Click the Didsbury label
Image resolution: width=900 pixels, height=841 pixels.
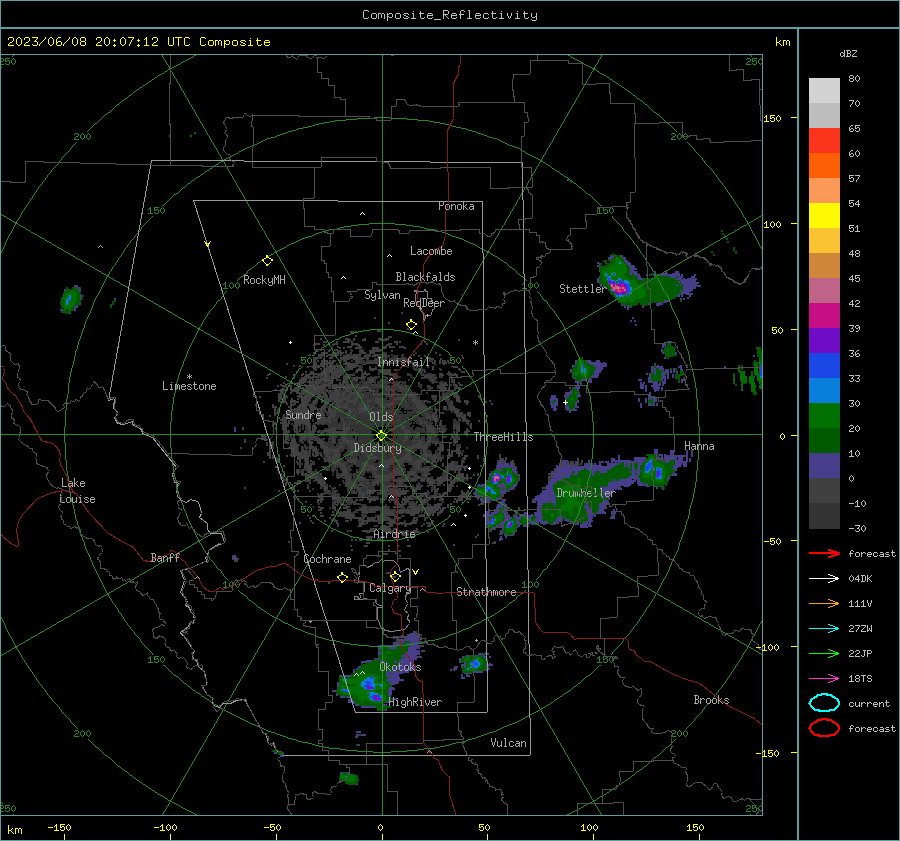pos(377,448)
